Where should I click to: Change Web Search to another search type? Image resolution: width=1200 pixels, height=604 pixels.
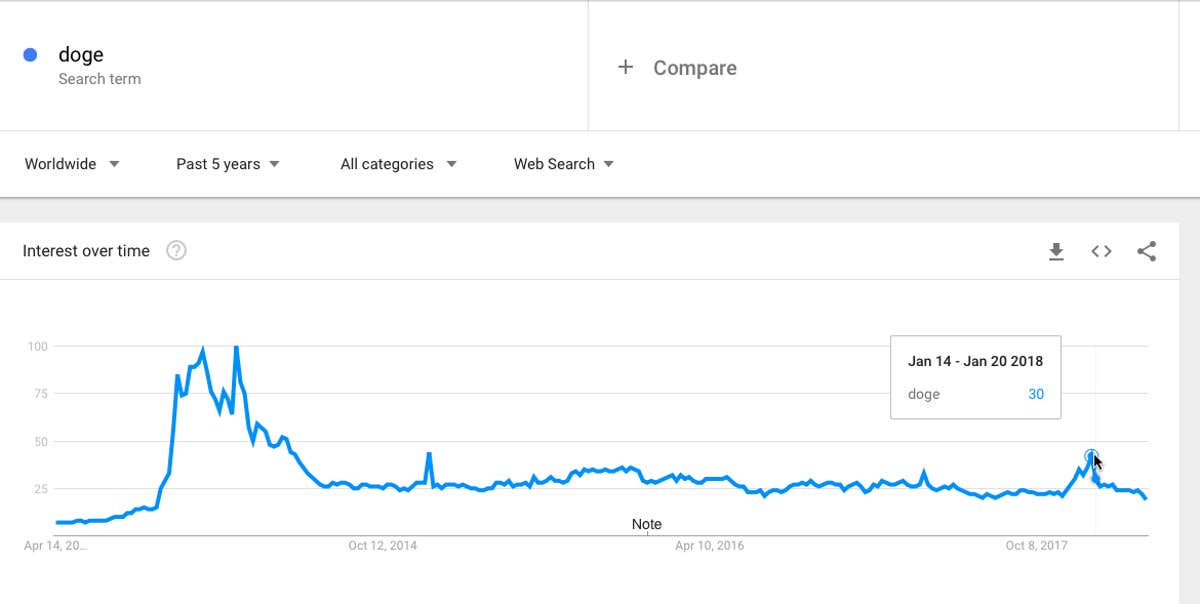coord(563,163)
